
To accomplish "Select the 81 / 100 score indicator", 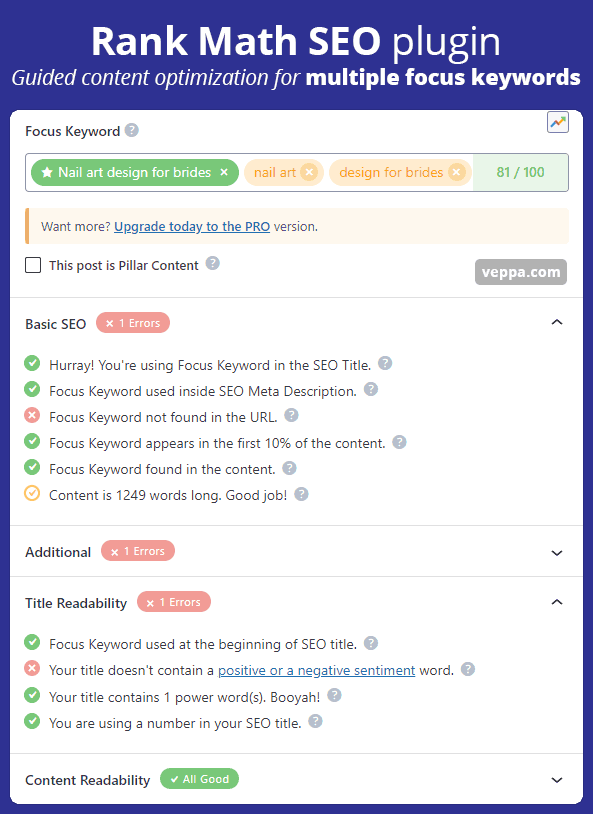I will click(520, 172).
